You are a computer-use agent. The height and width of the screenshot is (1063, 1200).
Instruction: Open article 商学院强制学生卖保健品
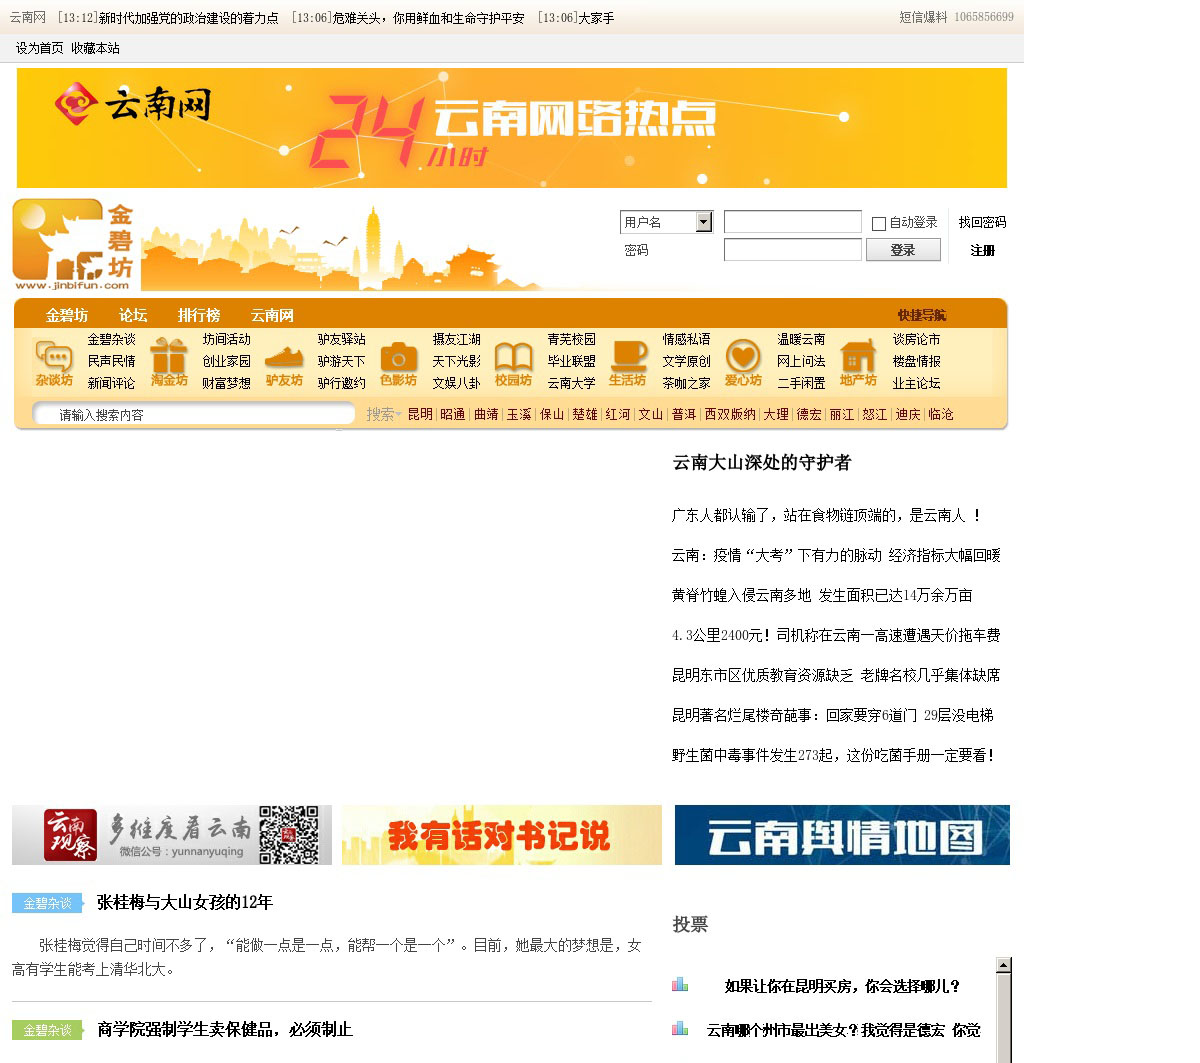225,1029
